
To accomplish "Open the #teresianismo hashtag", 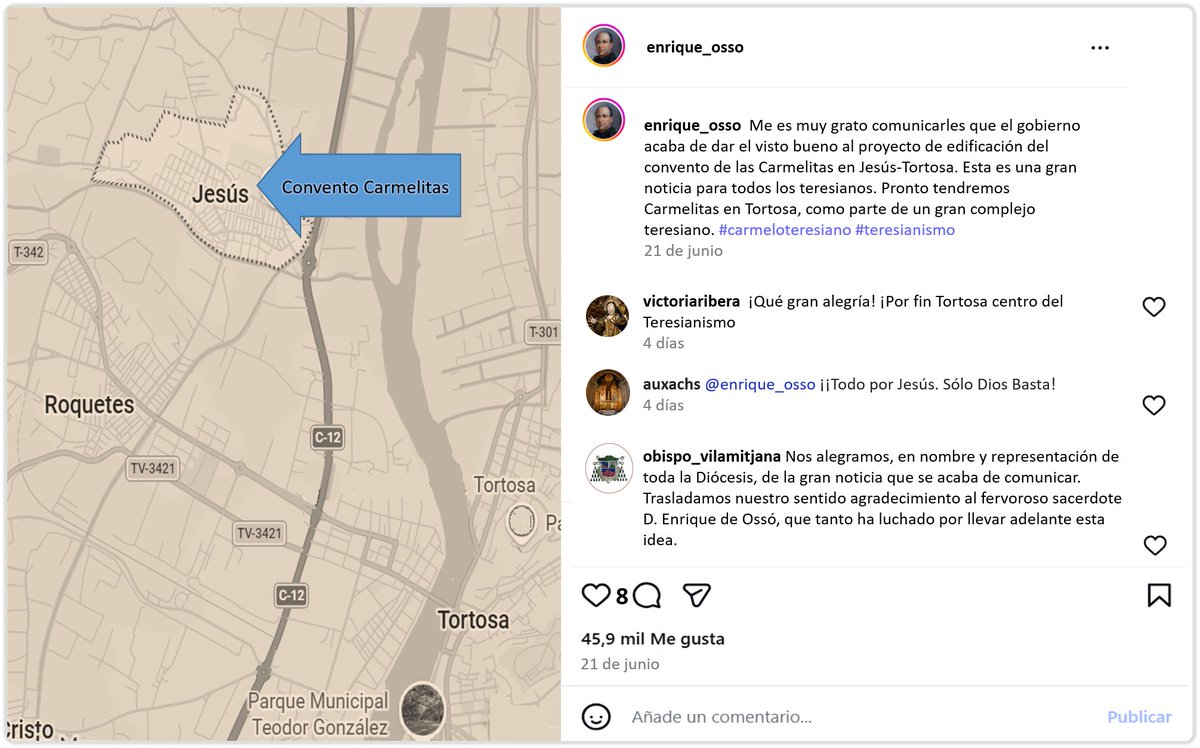I will (x=905, y=230).
